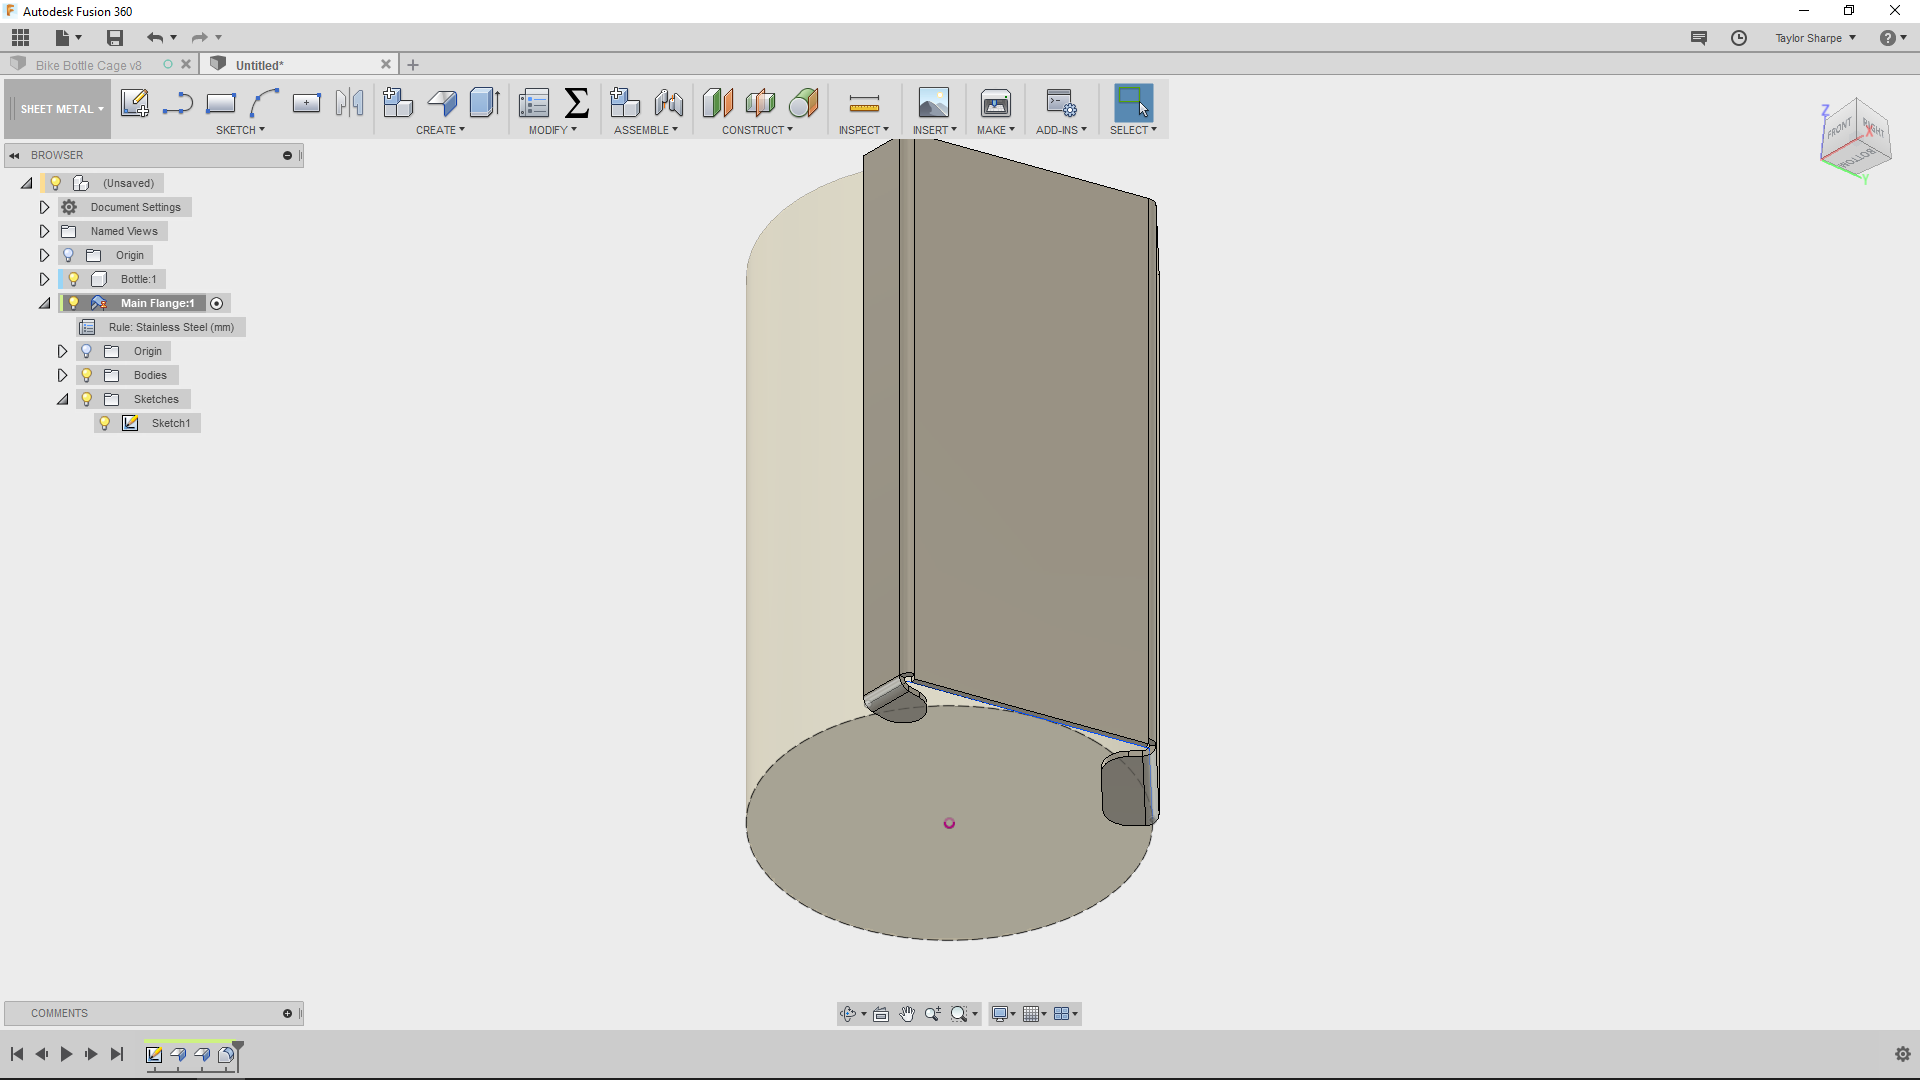The width and height of the screenshot is (1920, 1080).
Task: Toggle visibility bulb of (Unsaved) root
Action: pos(56,183)
